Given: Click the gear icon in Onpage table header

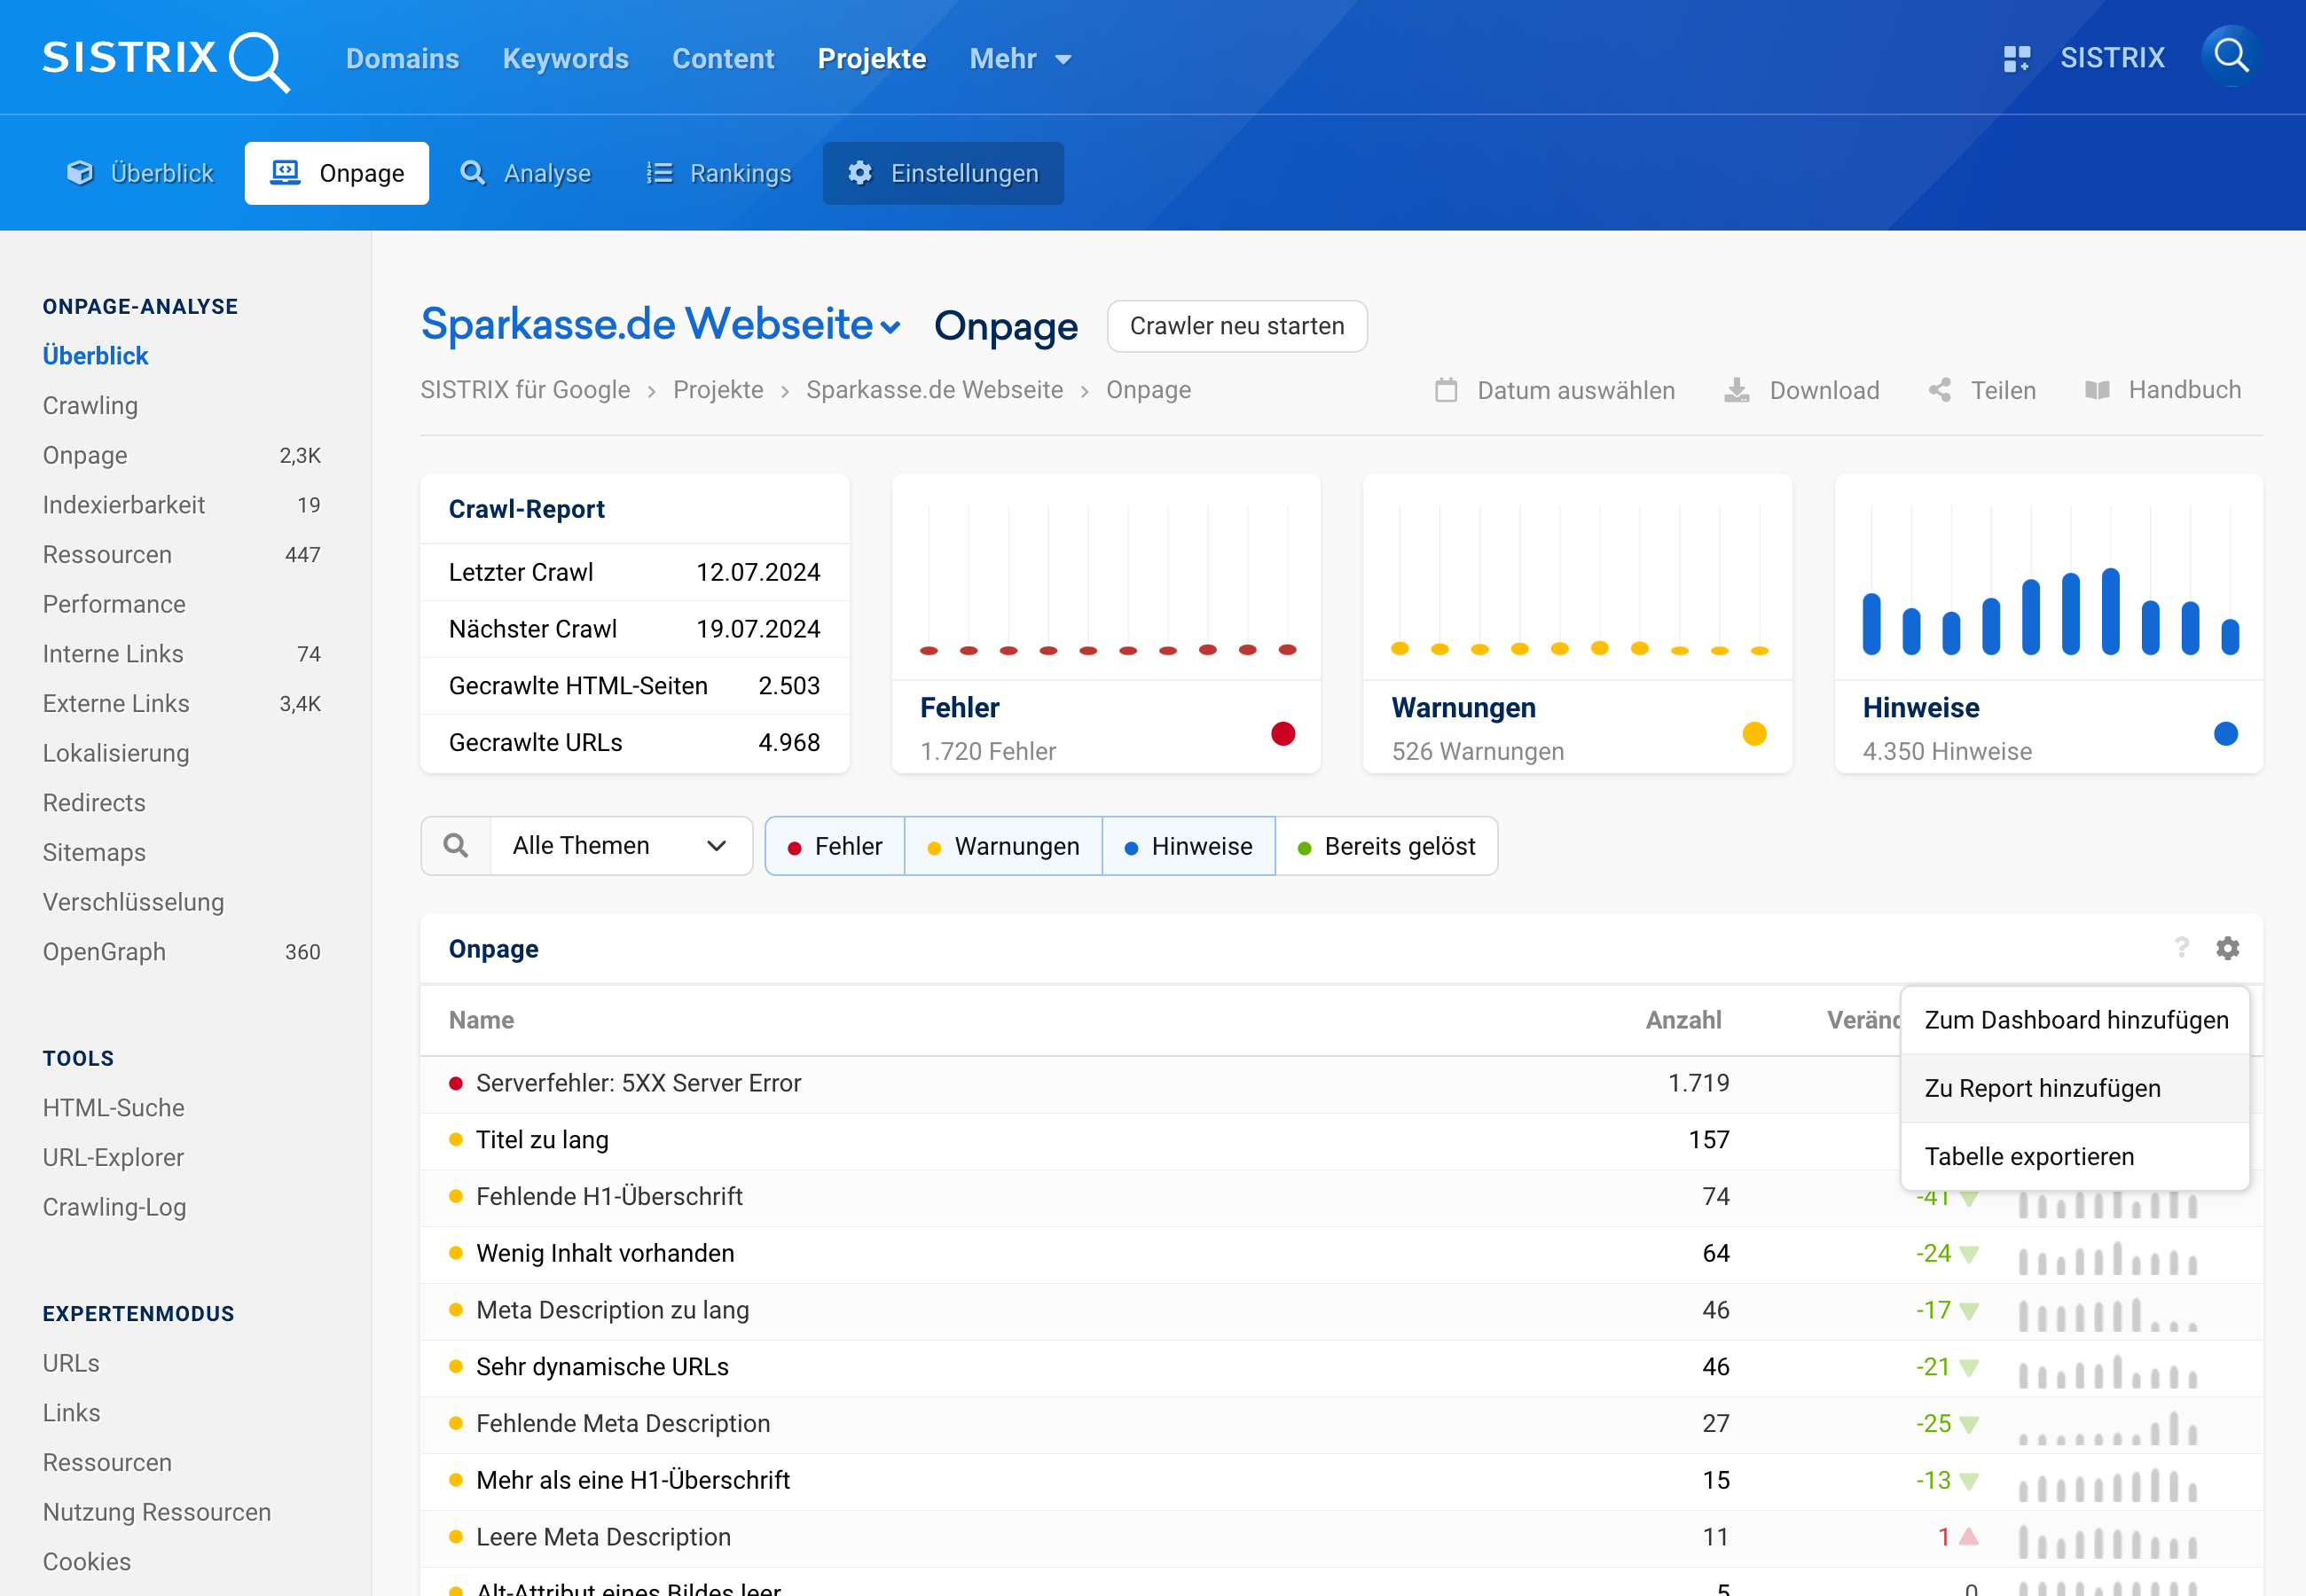Looking at the screenshot, I should click(x=2227, y=947).
